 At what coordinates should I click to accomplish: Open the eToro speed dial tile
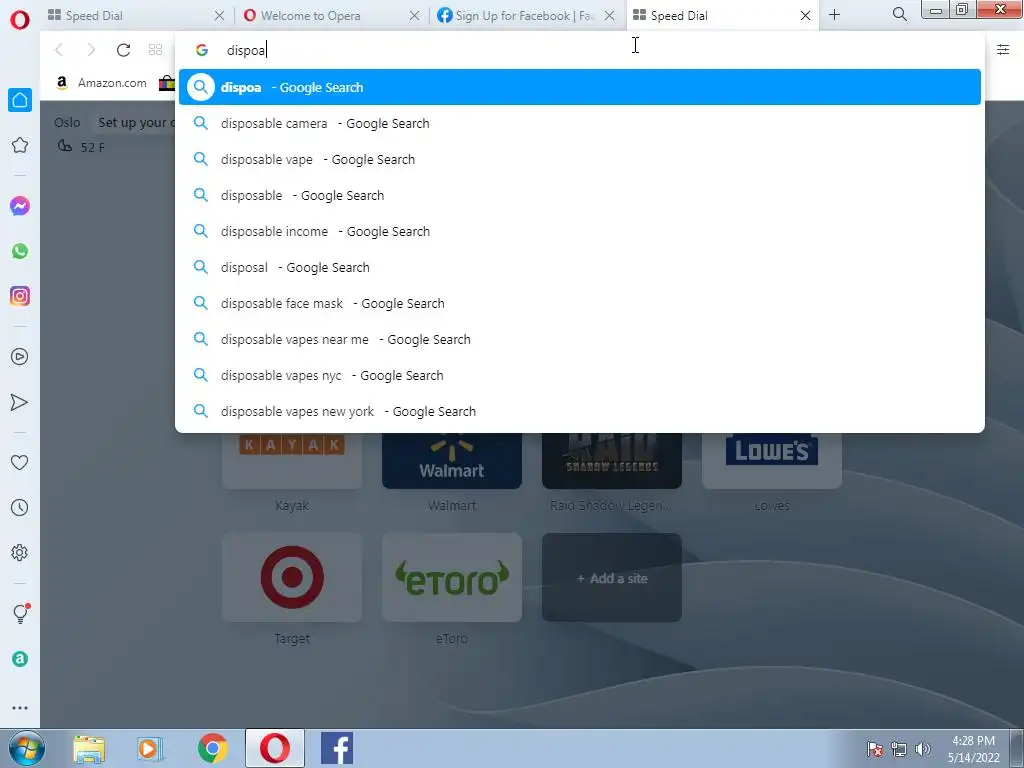tap(452, 577)
